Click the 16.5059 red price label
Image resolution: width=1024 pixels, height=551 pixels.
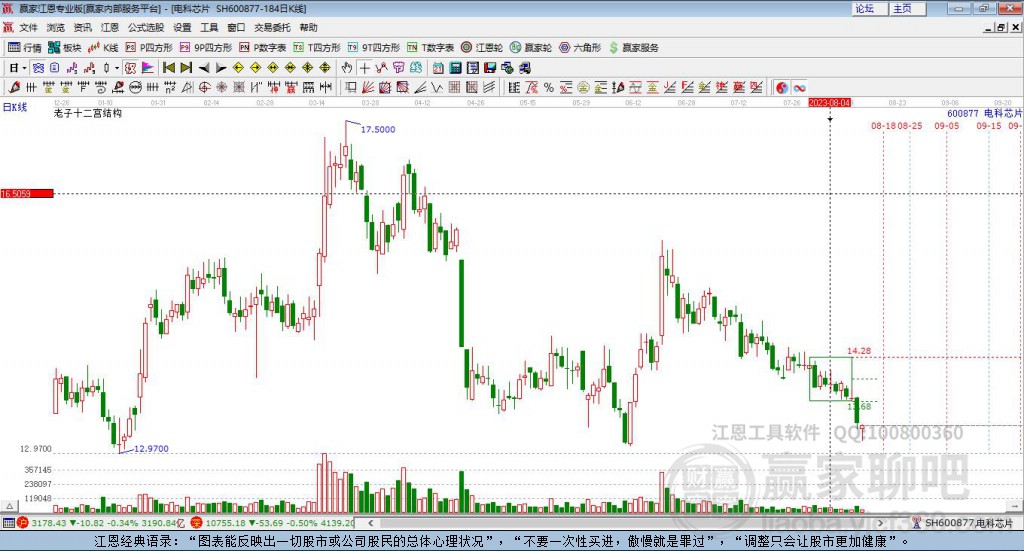pyautogui.click(x=27, y=194)
